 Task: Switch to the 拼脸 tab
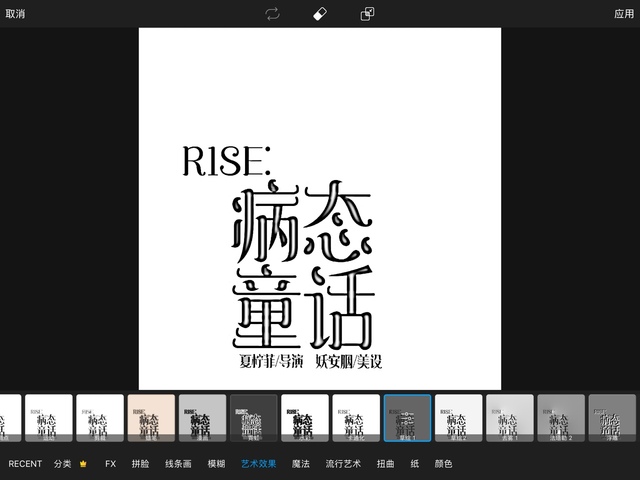pyautogui.click(x=140, y=464)
